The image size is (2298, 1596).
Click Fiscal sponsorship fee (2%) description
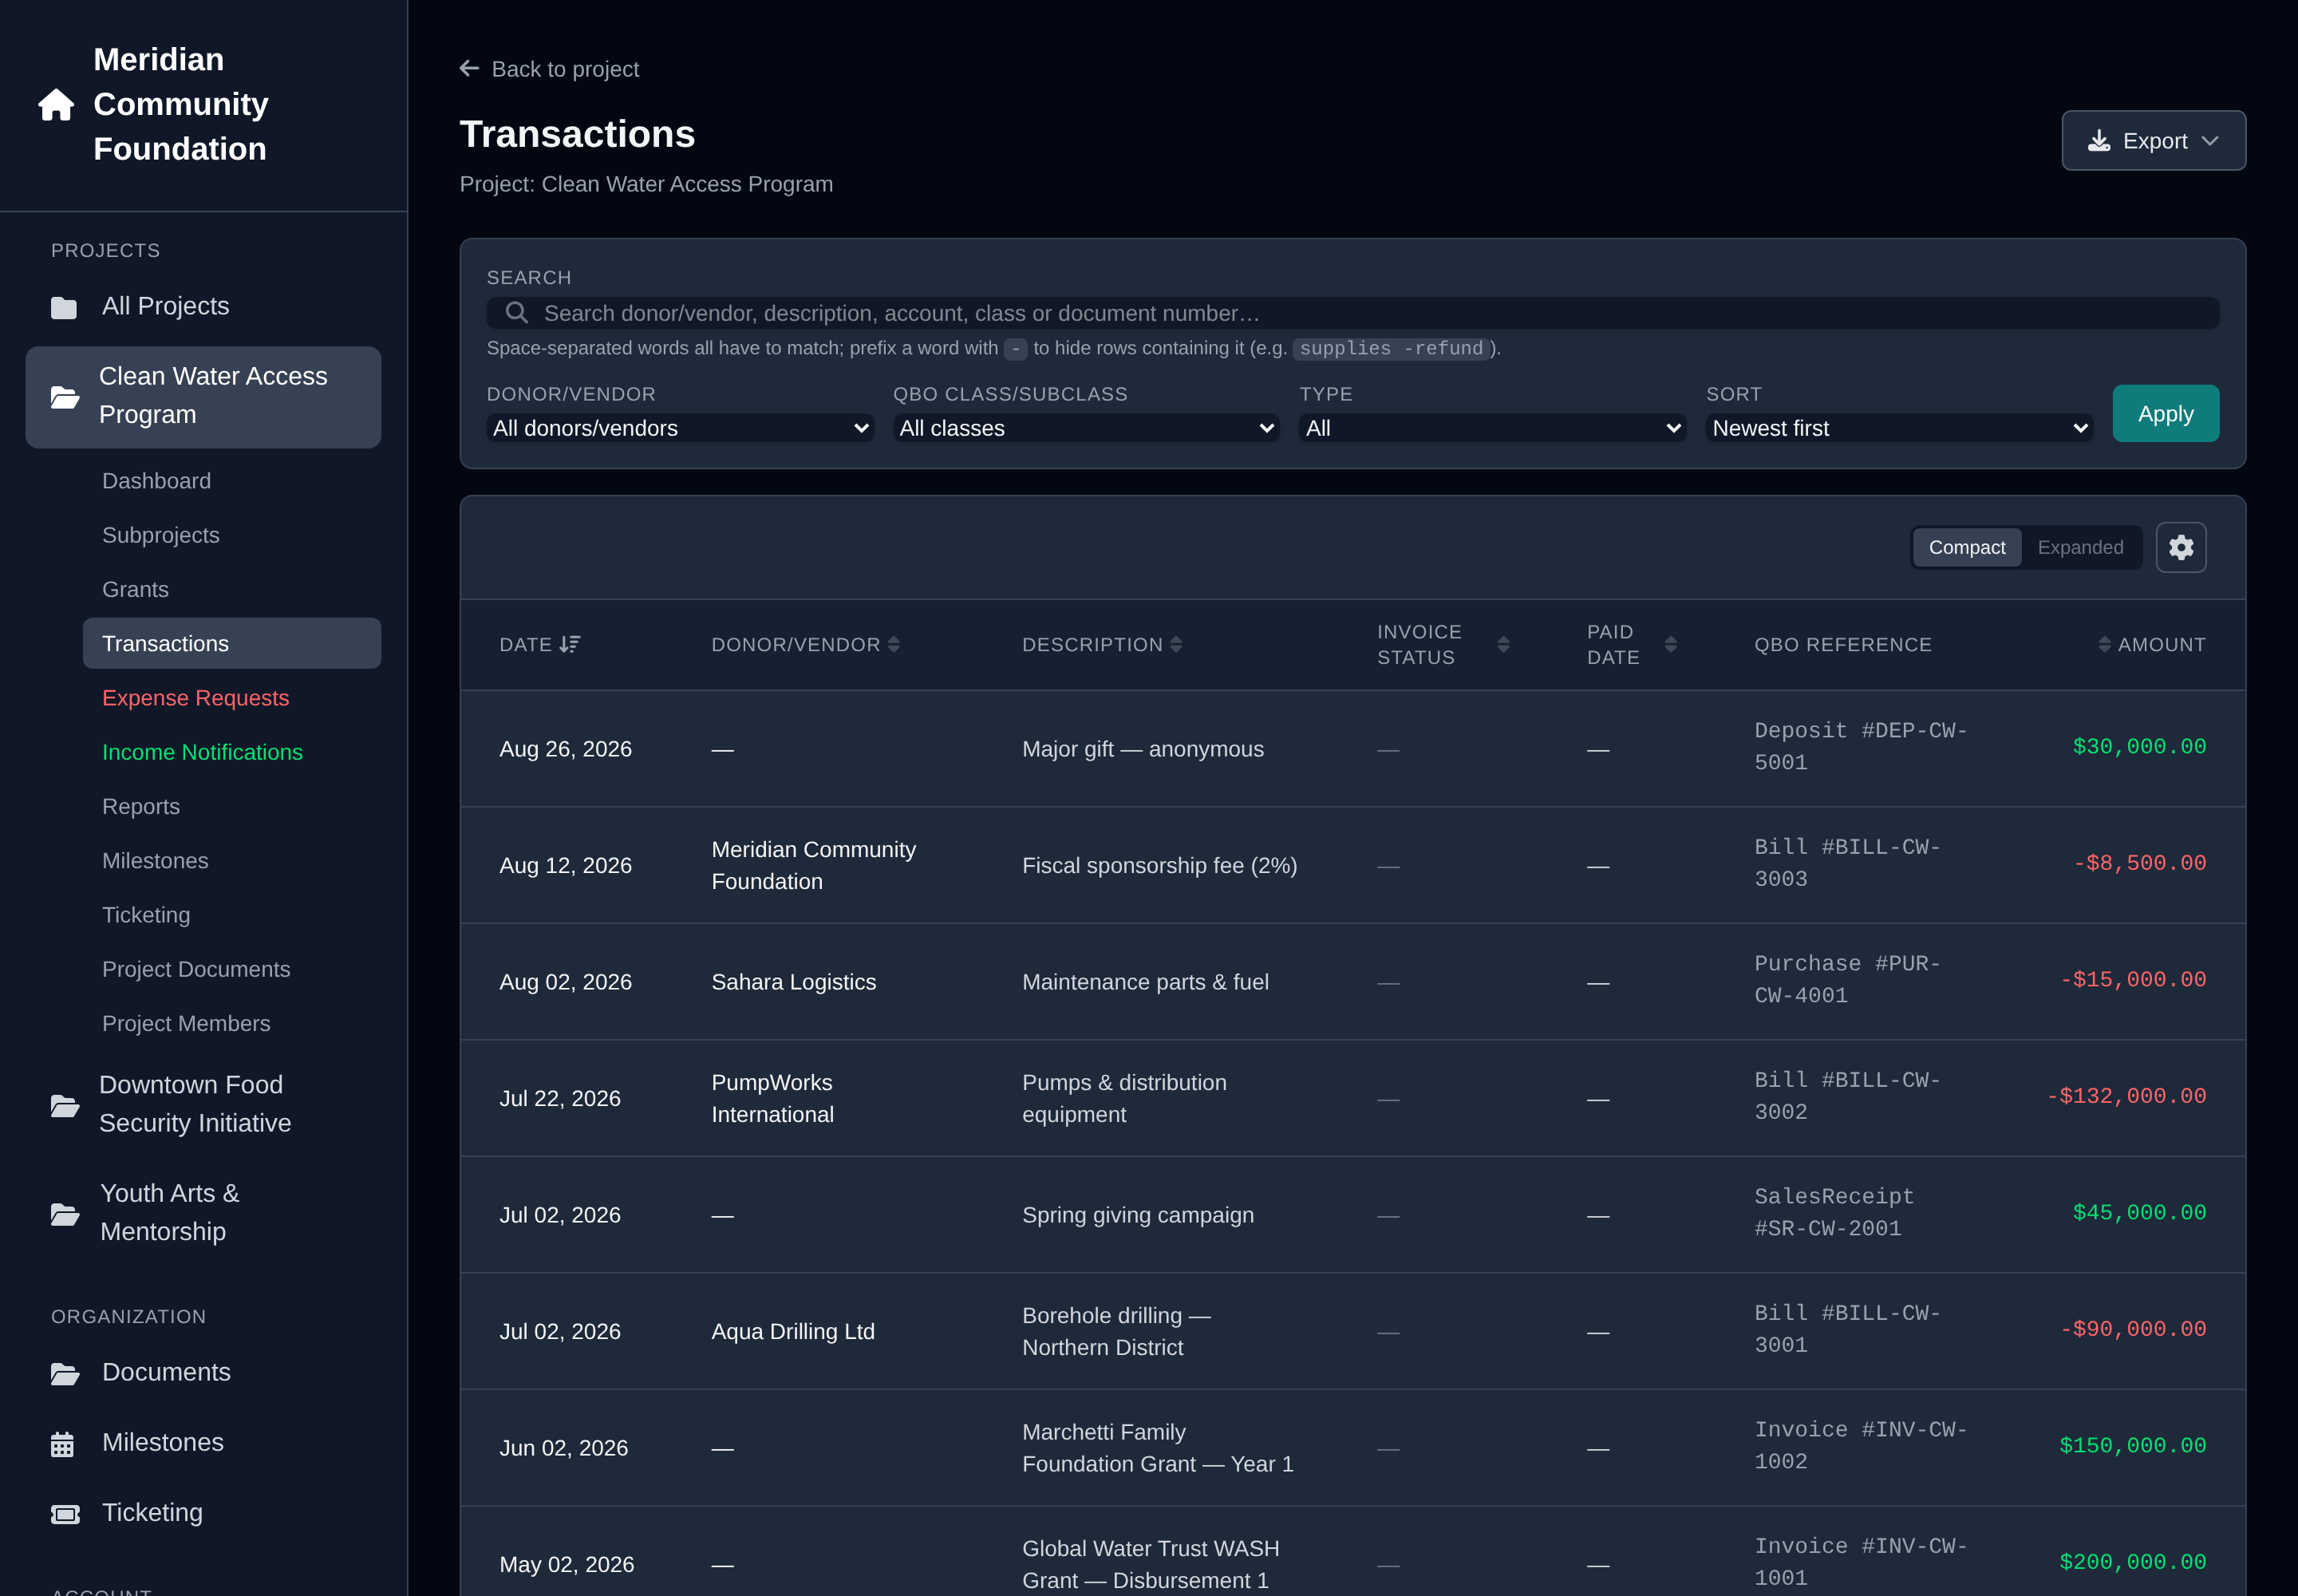(1159, 865)
